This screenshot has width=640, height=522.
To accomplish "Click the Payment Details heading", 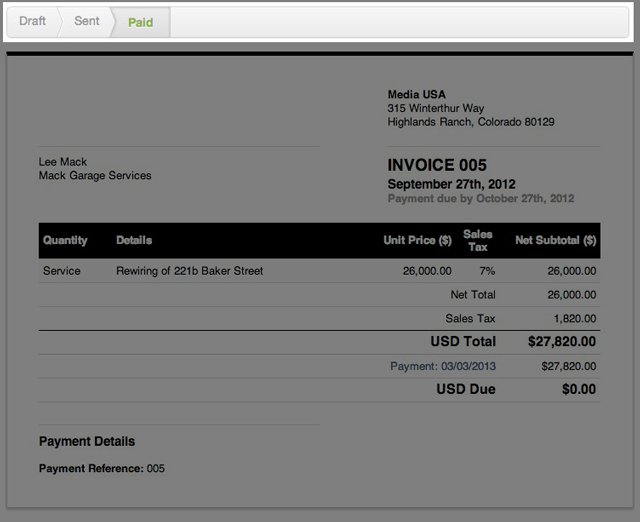I will [x=87, y=441].
